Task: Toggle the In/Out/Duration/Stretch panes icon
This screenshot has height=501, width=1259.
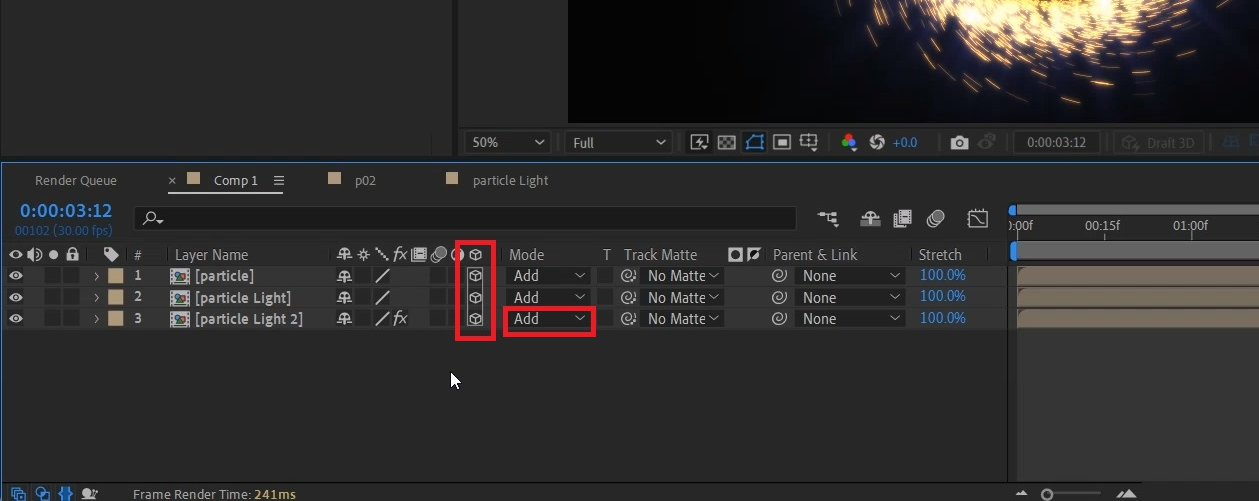Action: [66, 493]
